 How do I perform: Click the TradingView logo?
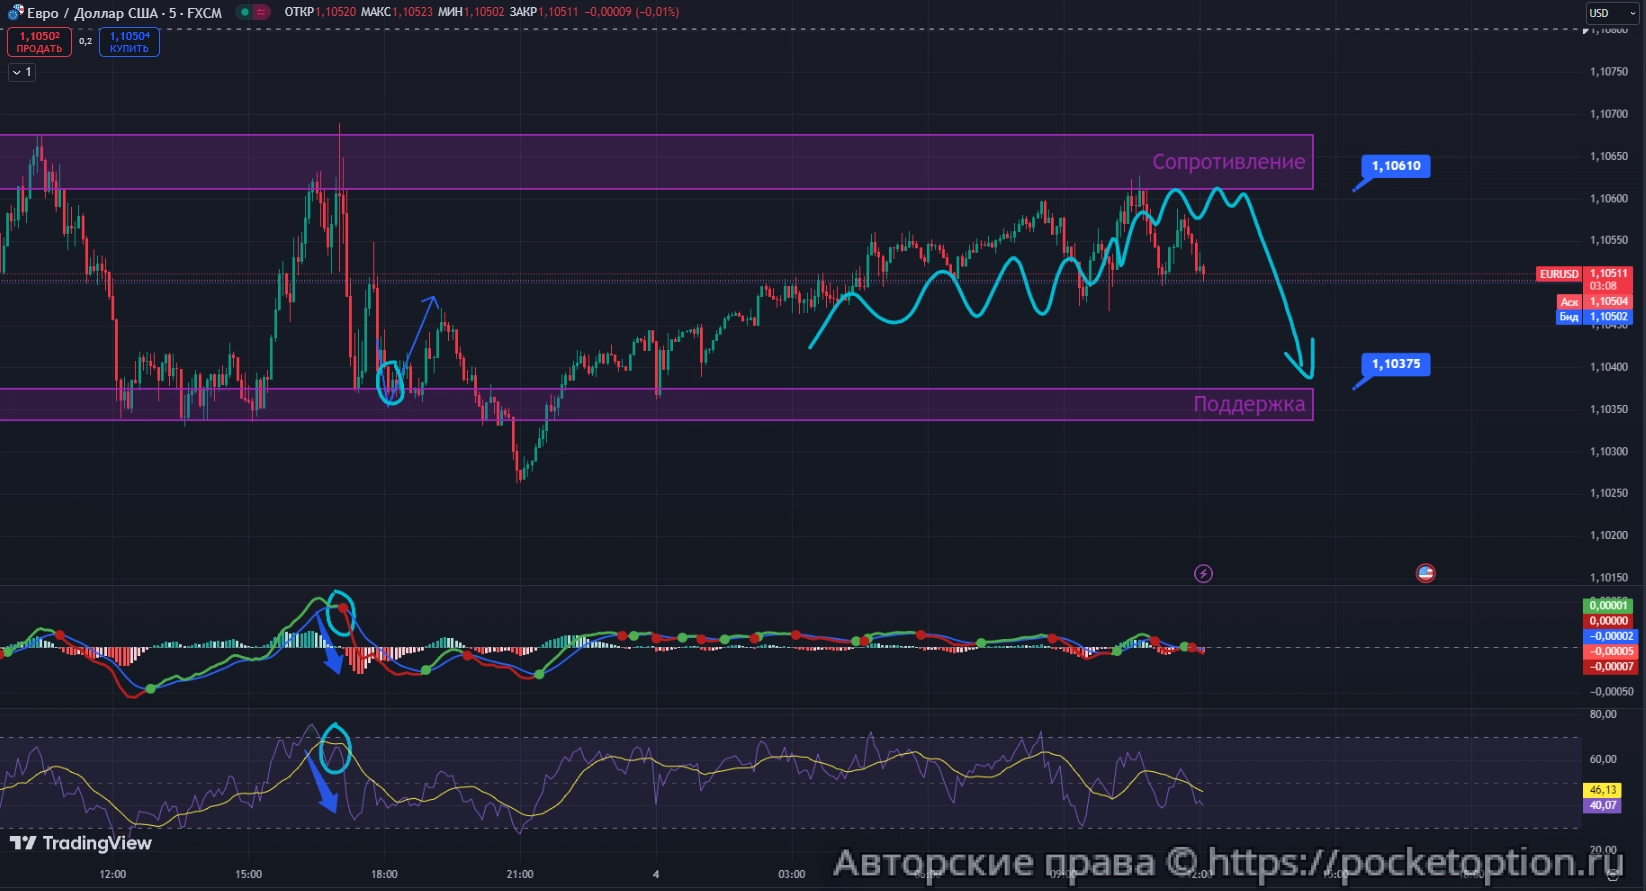click(x=81, y=843)
